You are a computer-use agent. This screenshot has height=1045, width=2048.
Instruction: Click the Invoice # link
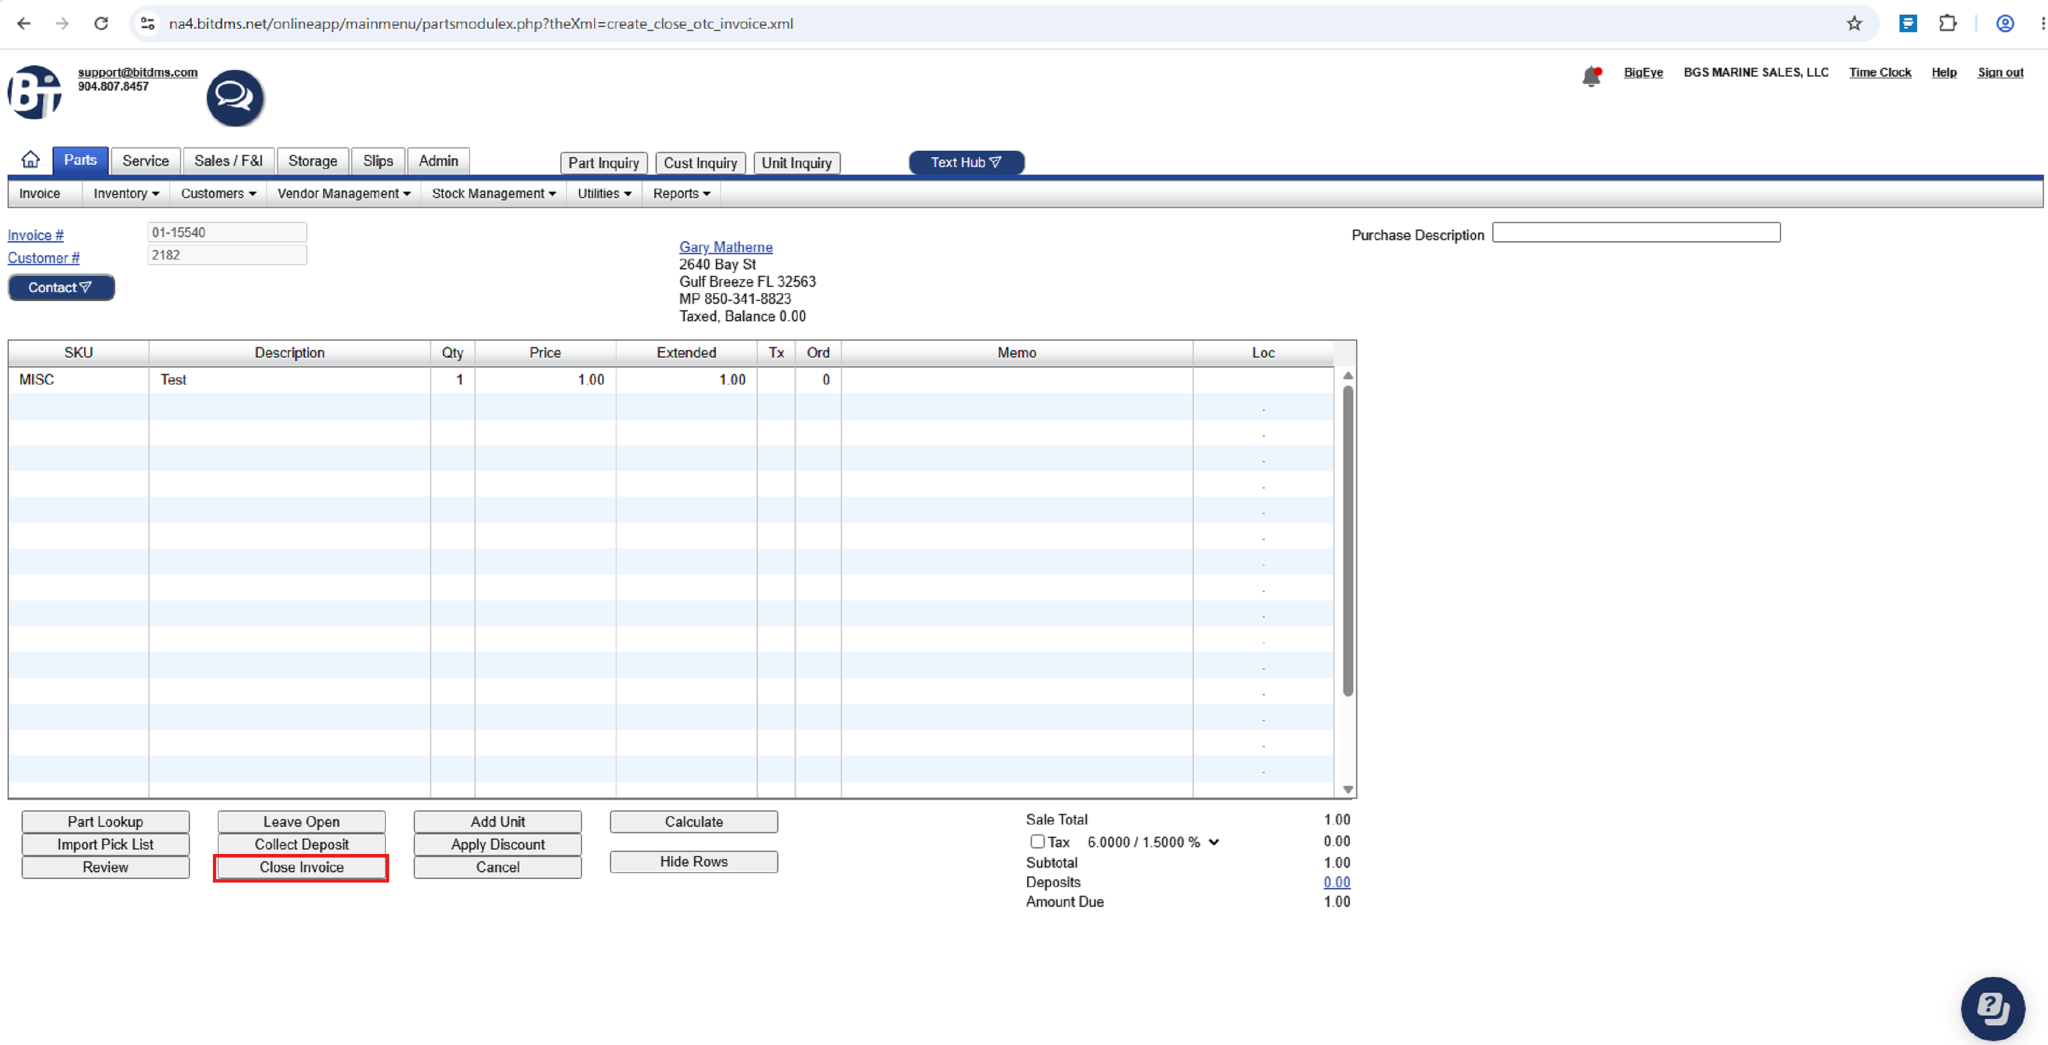(35, 235)
